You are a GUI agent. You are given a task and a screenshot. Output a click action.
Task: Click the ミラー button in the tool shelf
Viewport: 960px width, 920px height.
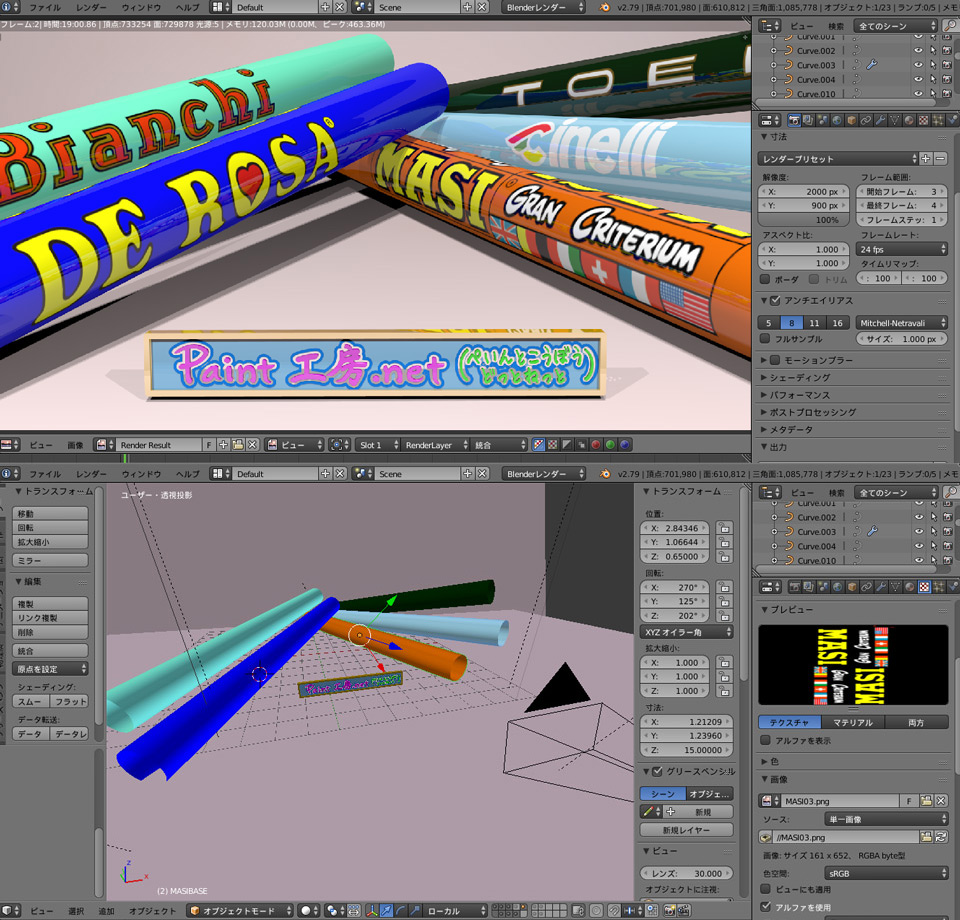[50, 561]
